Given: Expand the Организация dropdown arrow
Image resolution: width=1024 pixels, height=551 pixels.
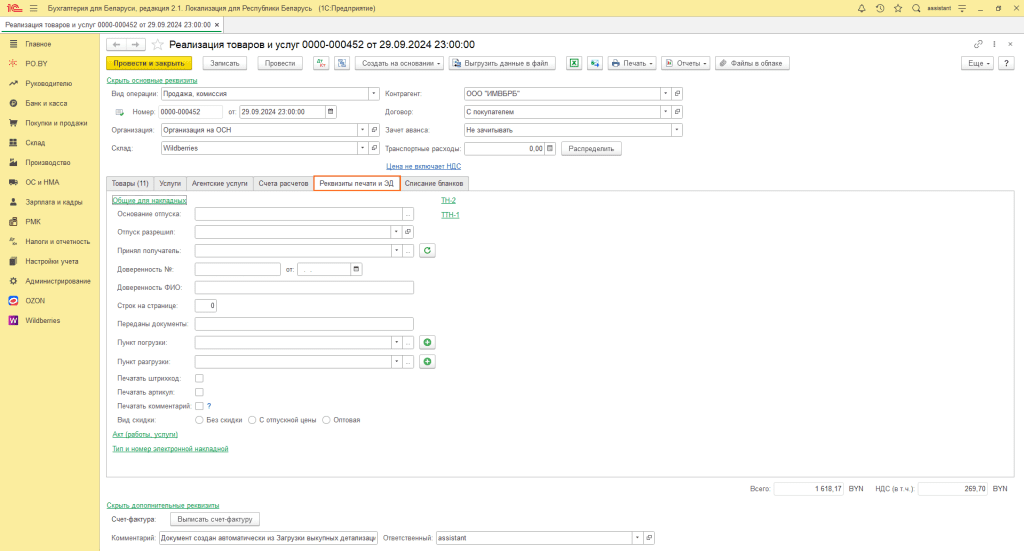Looking at the screenshot, I should click(x=362, y=130).
